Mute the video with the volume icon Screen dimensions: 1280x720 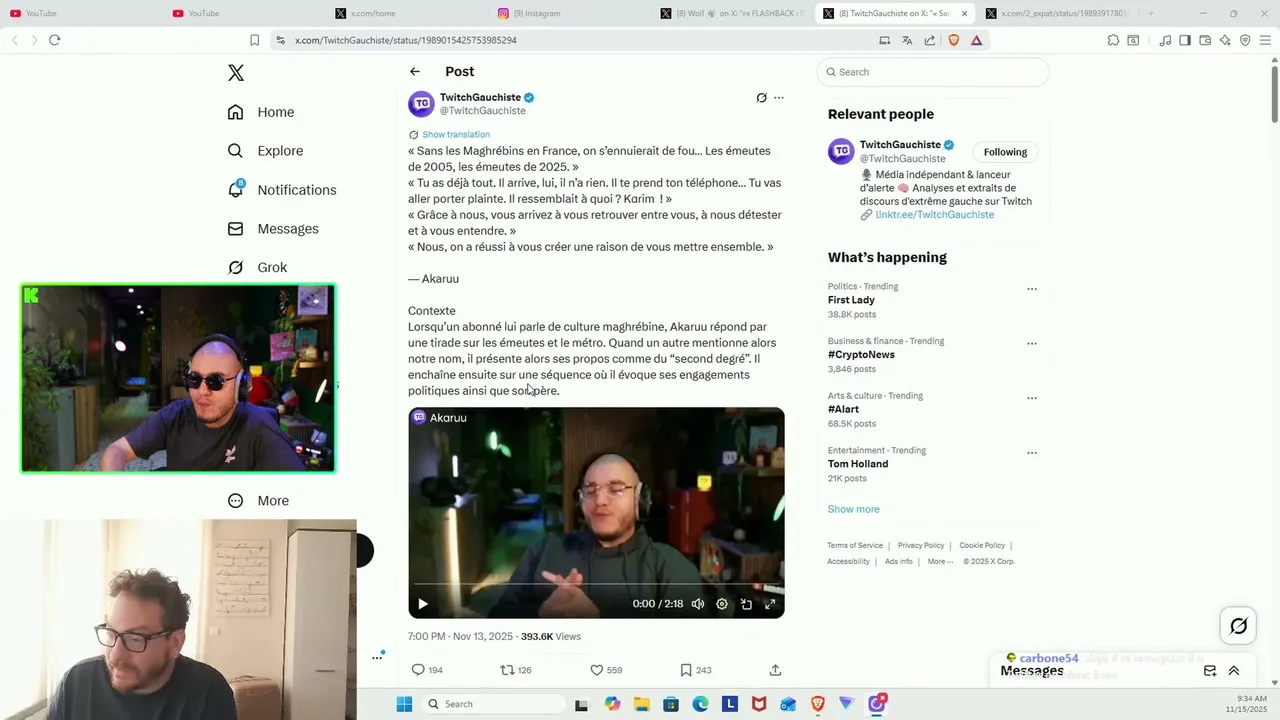coord(698,604)
